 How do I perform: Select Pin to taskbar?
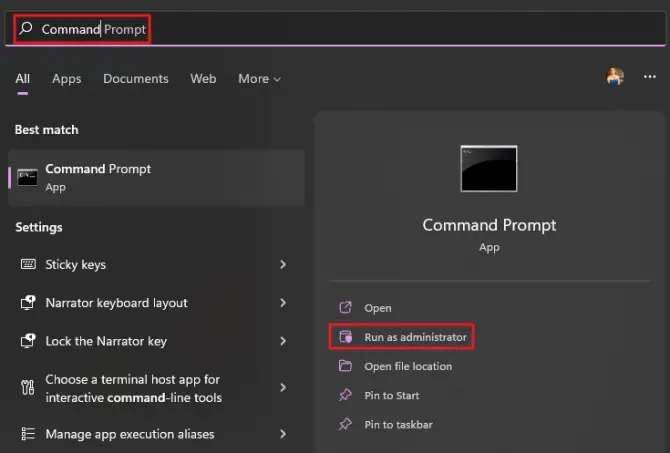pos(398,425)
